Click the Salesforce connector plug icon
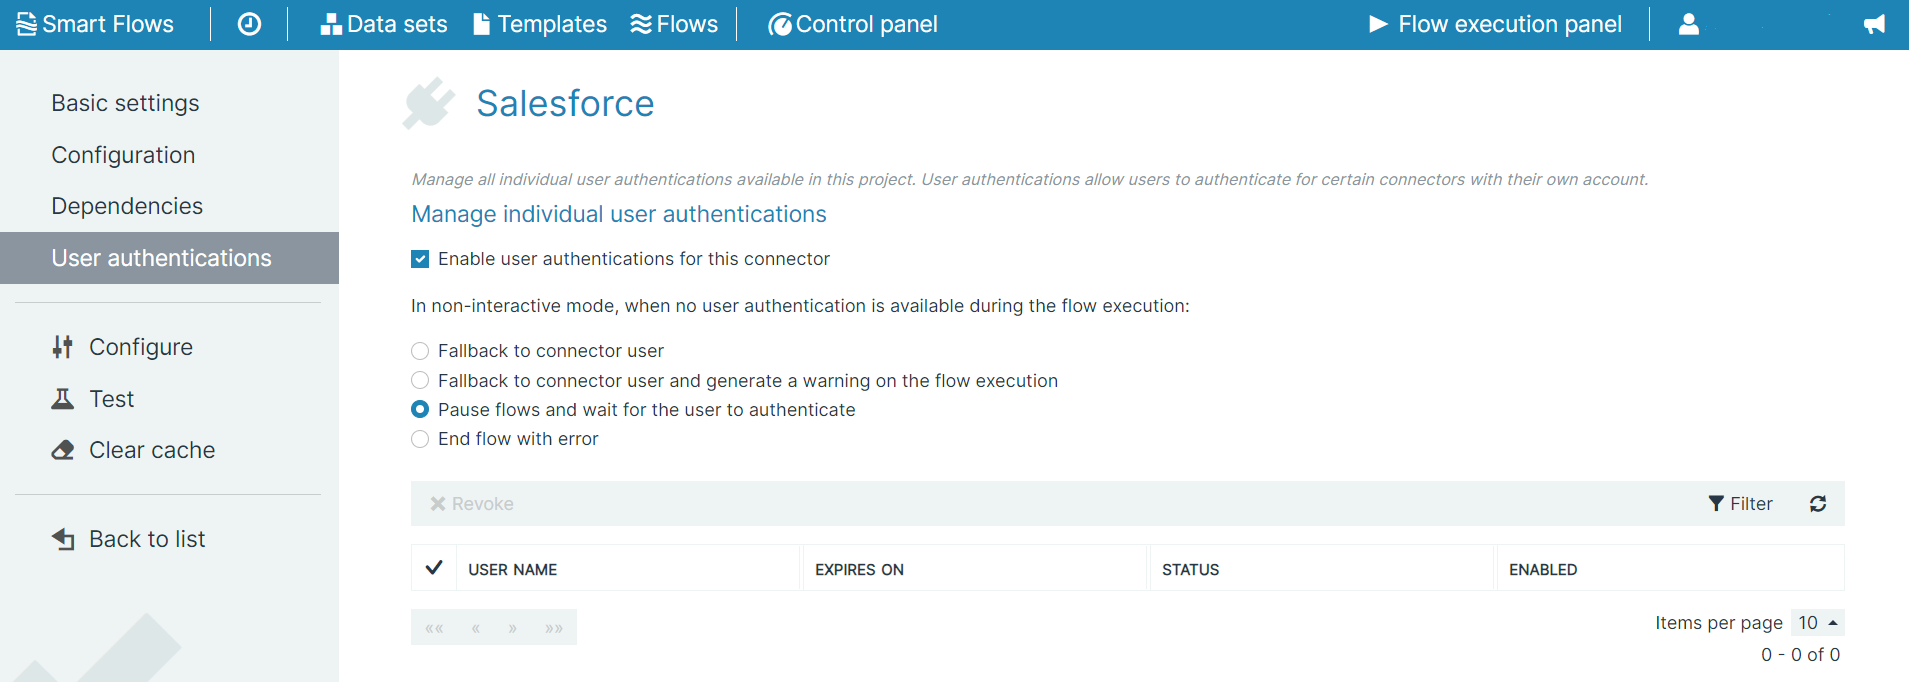 click(428, 103)
